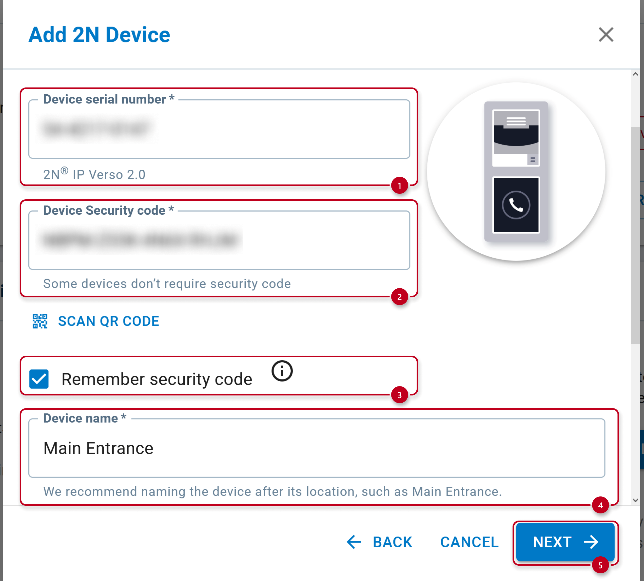Click into the Device Security code field
Image resolution: width=644 pixels, height=581 pixels.
[218, 241]
